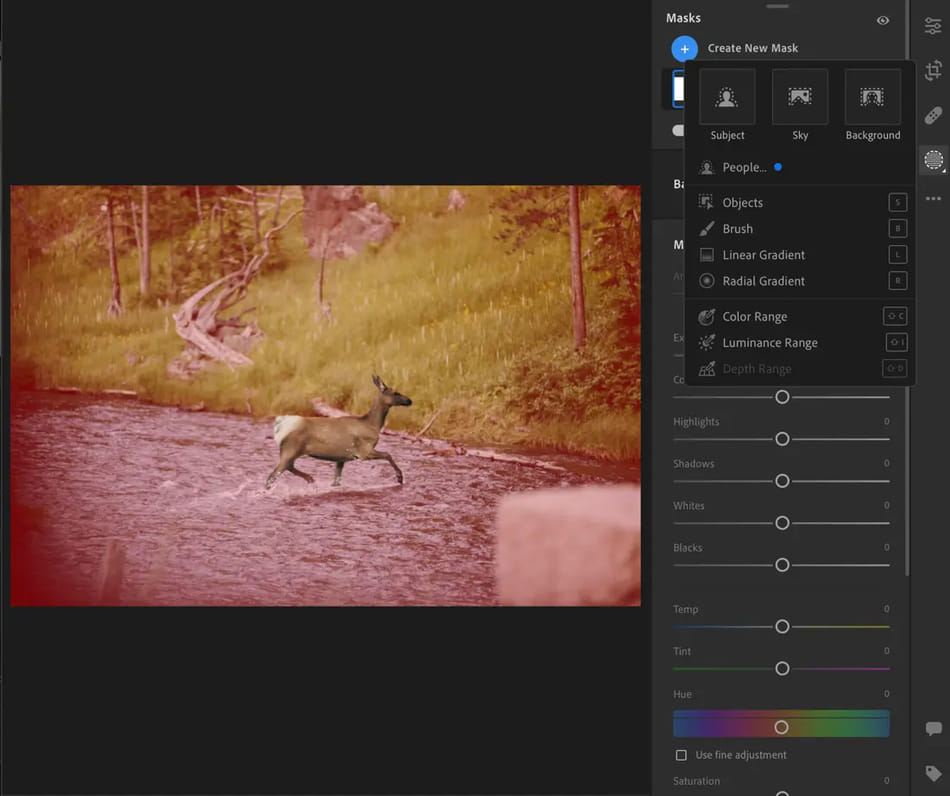Click the Whites slider handle
Viewport: 950px width, 796px height.
[x=782, y=523]
